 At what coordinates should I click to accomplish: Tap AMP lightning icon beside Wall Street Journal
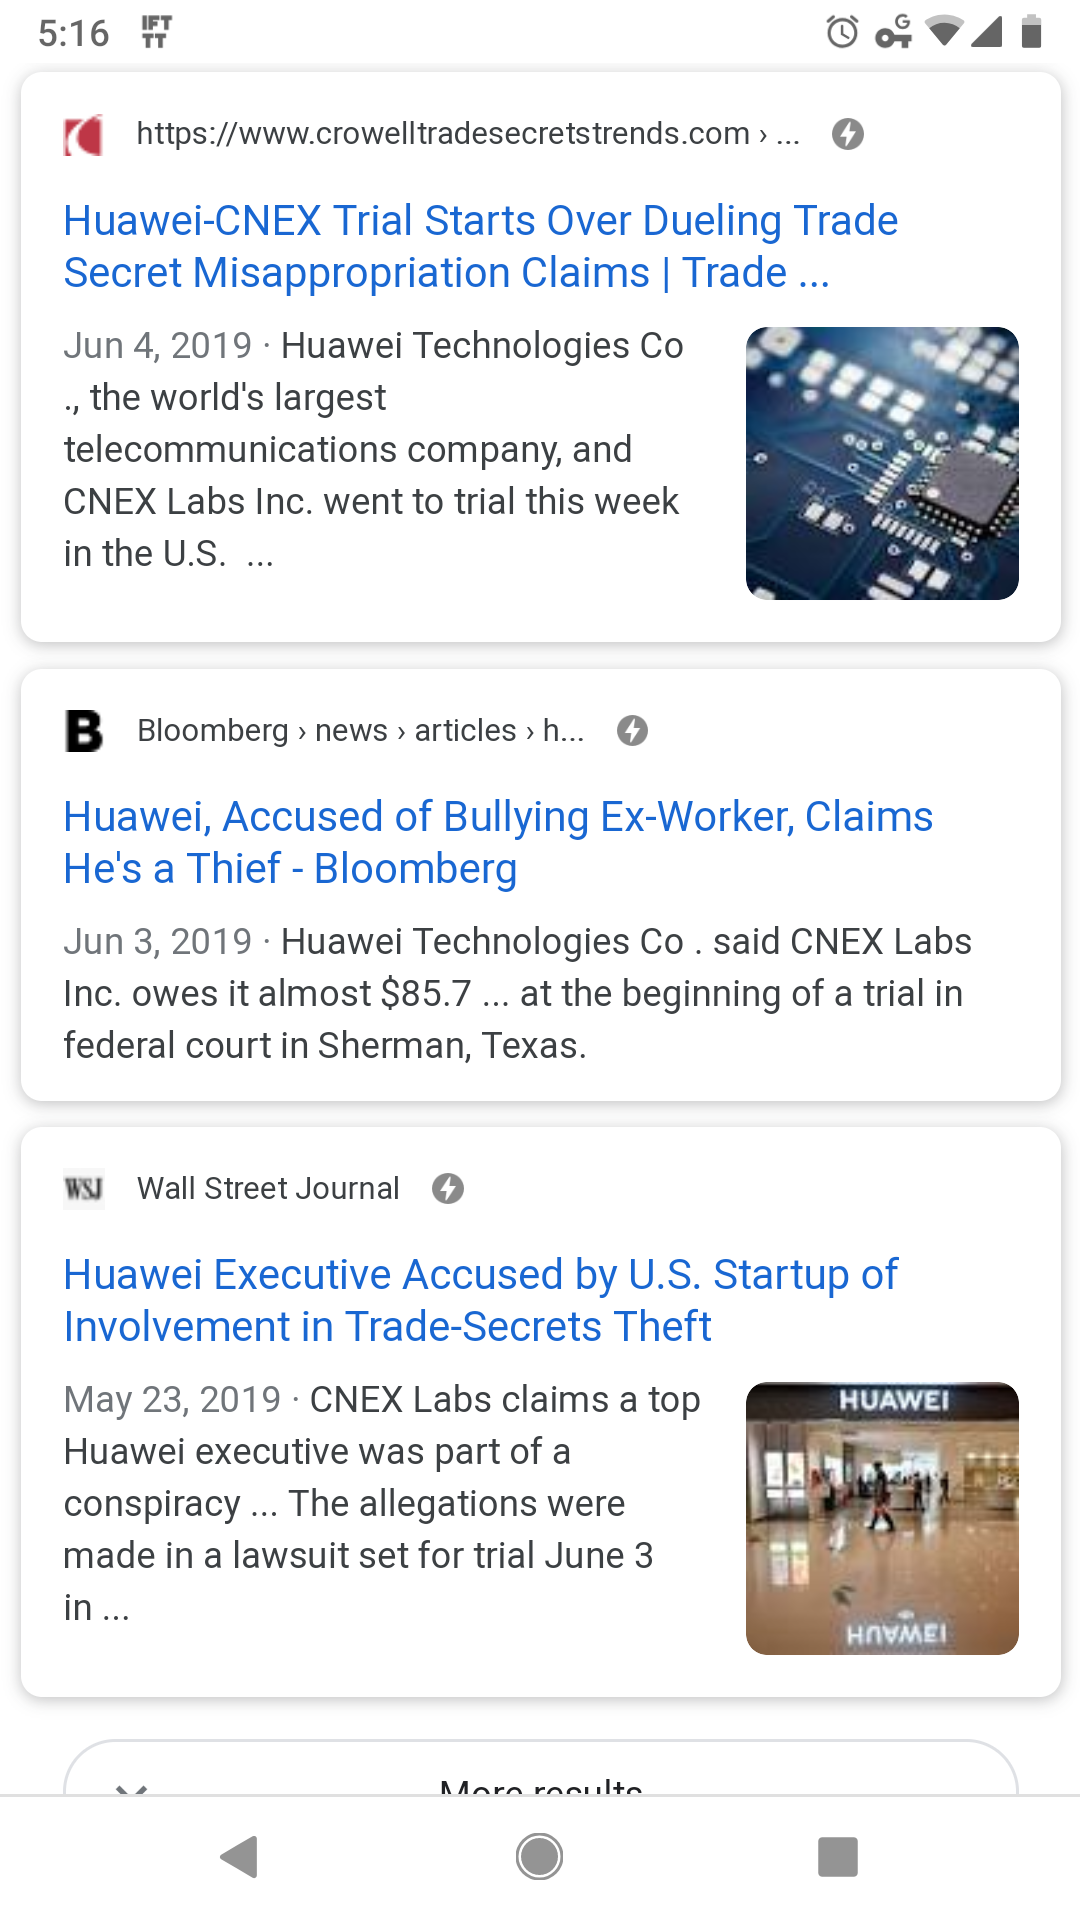[448, 1189]
